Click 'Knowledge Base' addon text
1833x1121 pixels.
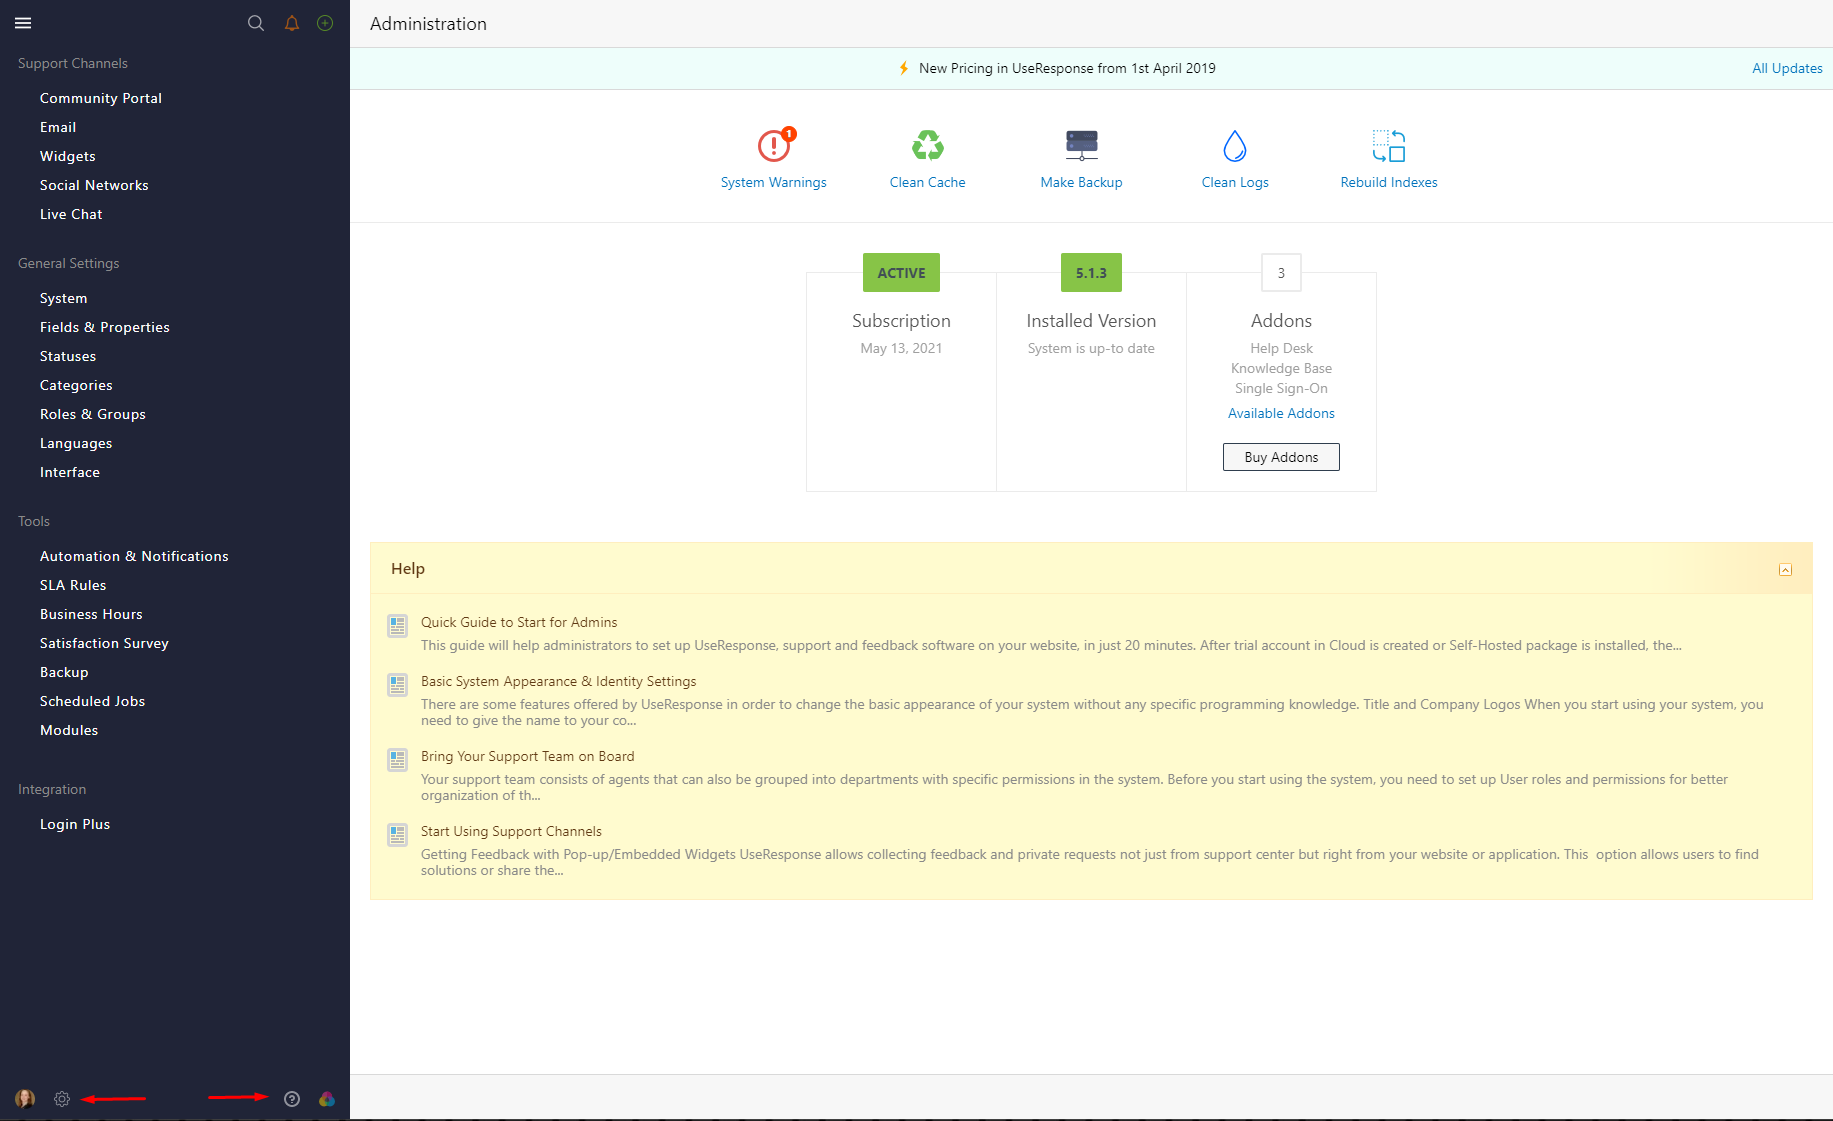1281,368
